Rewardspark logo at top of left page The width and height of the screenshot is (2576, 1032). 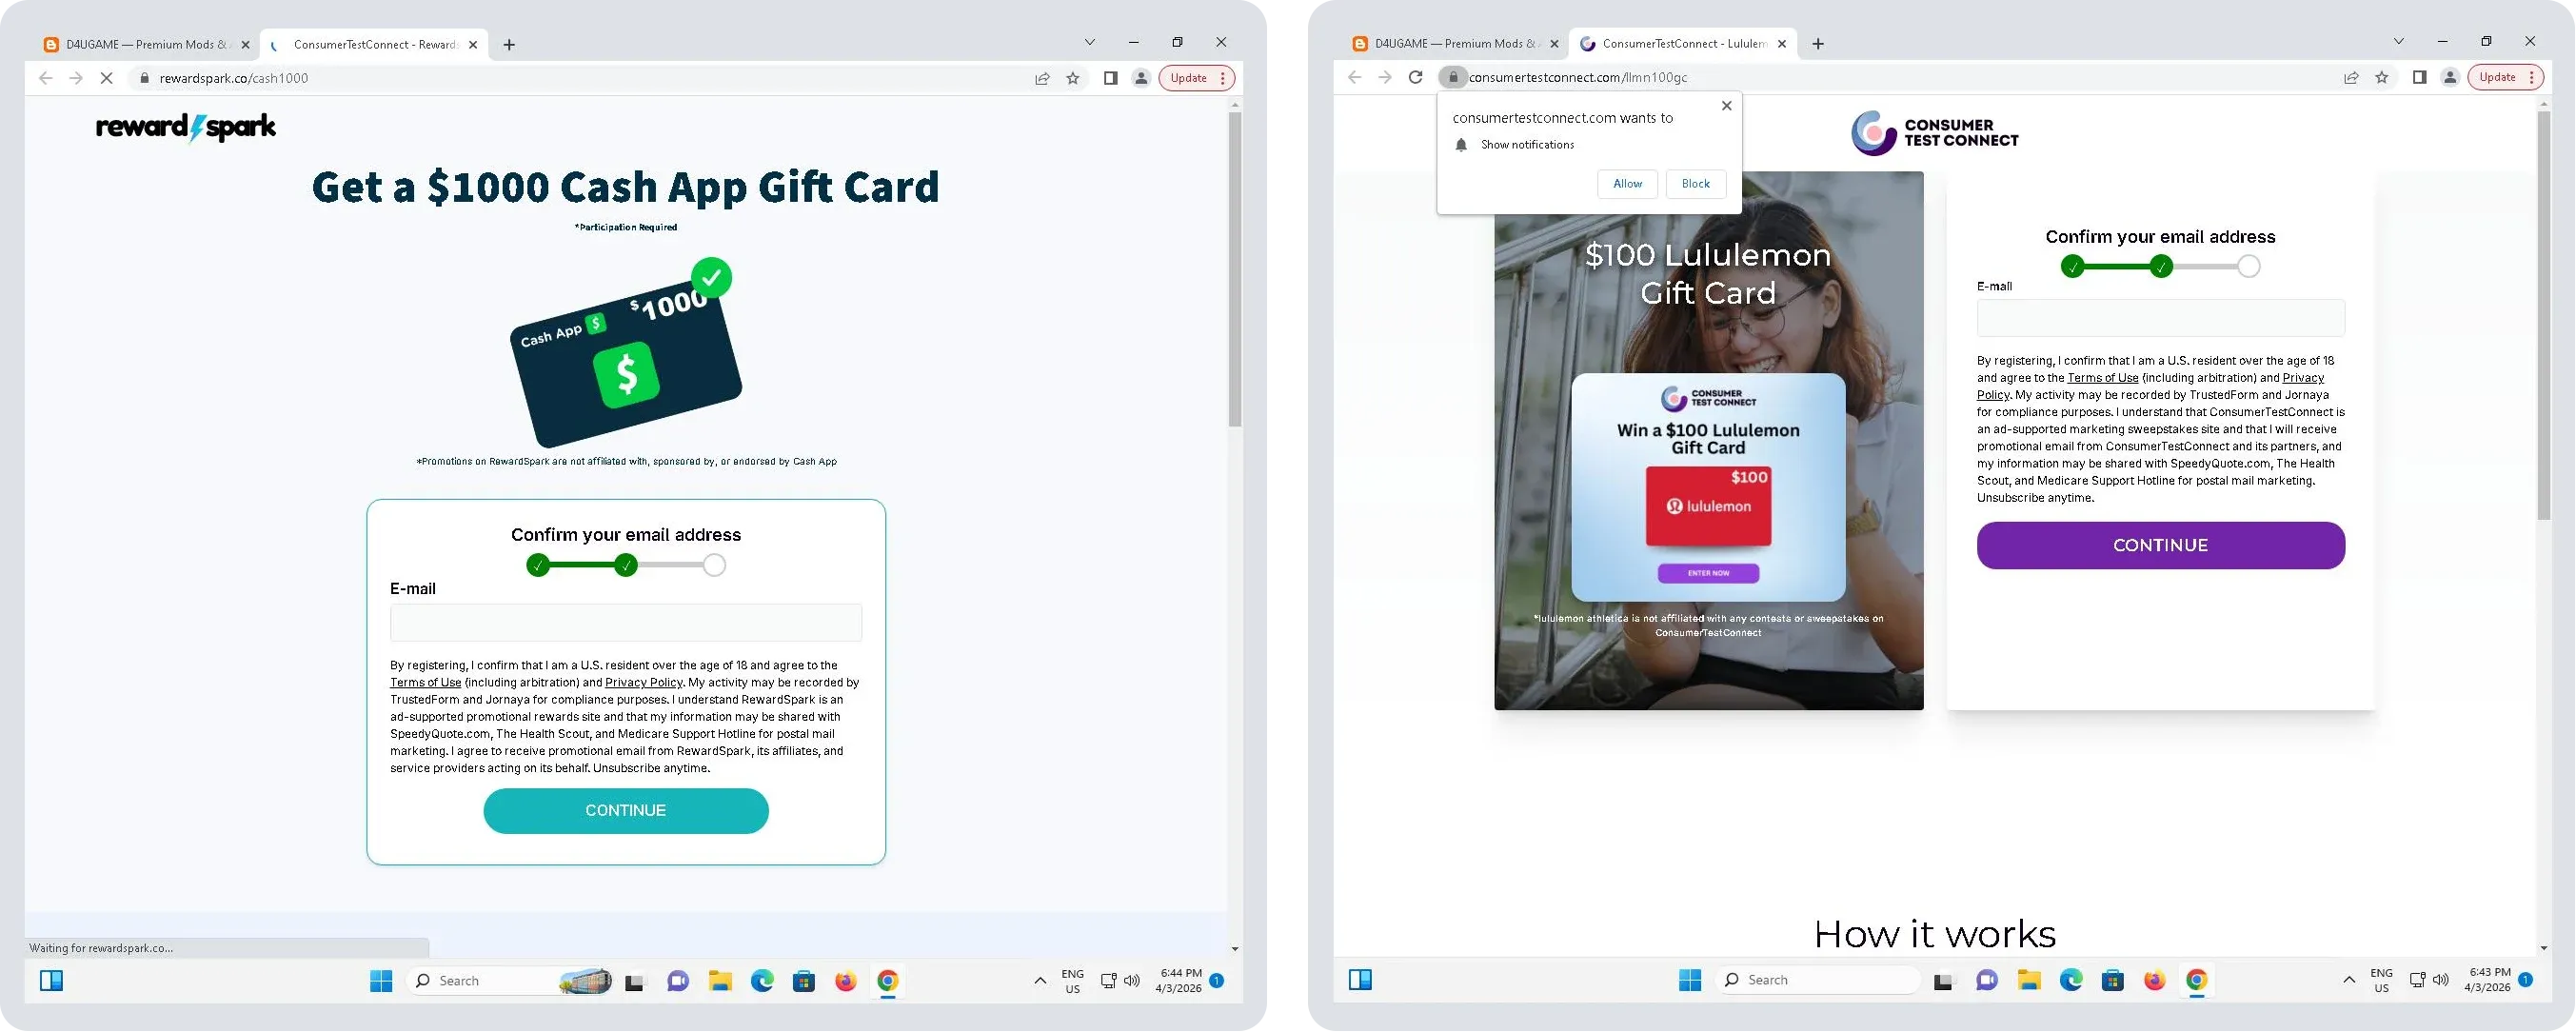coord(186,127)
